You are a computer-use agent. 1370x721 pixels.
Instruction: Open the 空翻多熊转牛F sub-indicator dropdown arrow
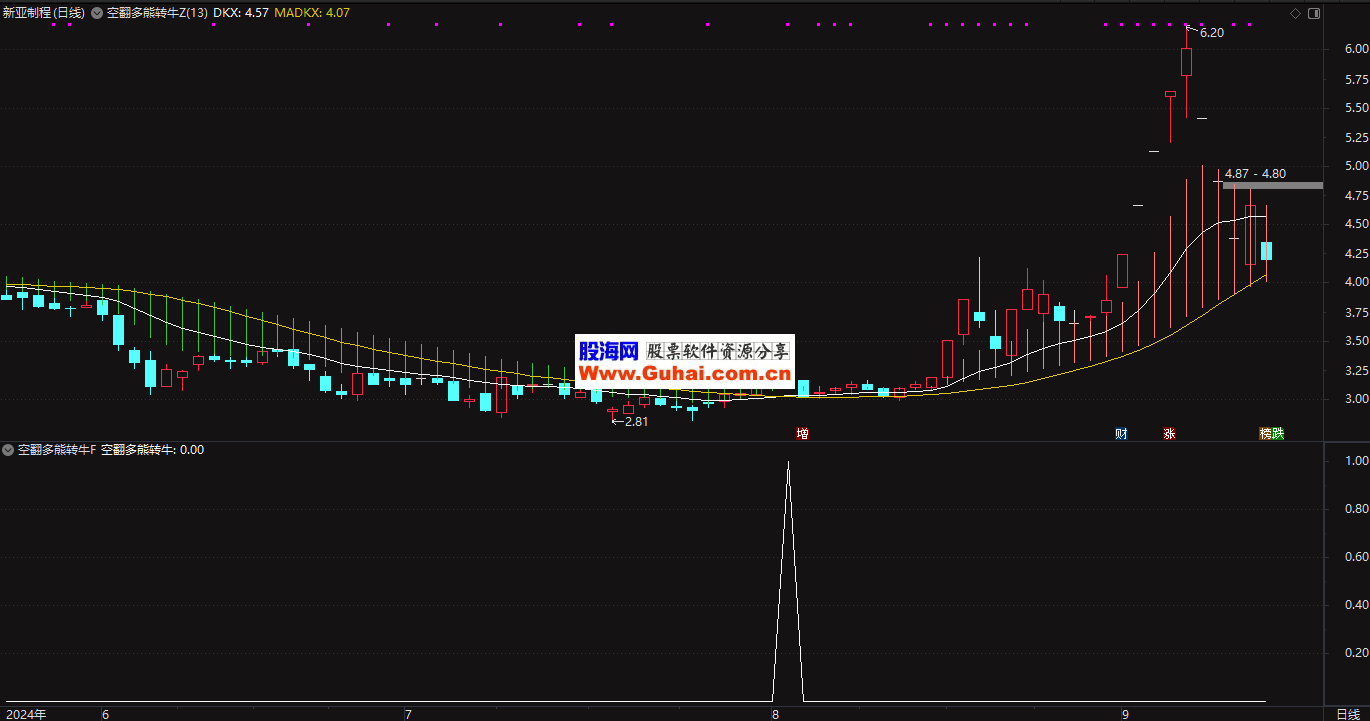pyautogui.click(x=8, y=450)
